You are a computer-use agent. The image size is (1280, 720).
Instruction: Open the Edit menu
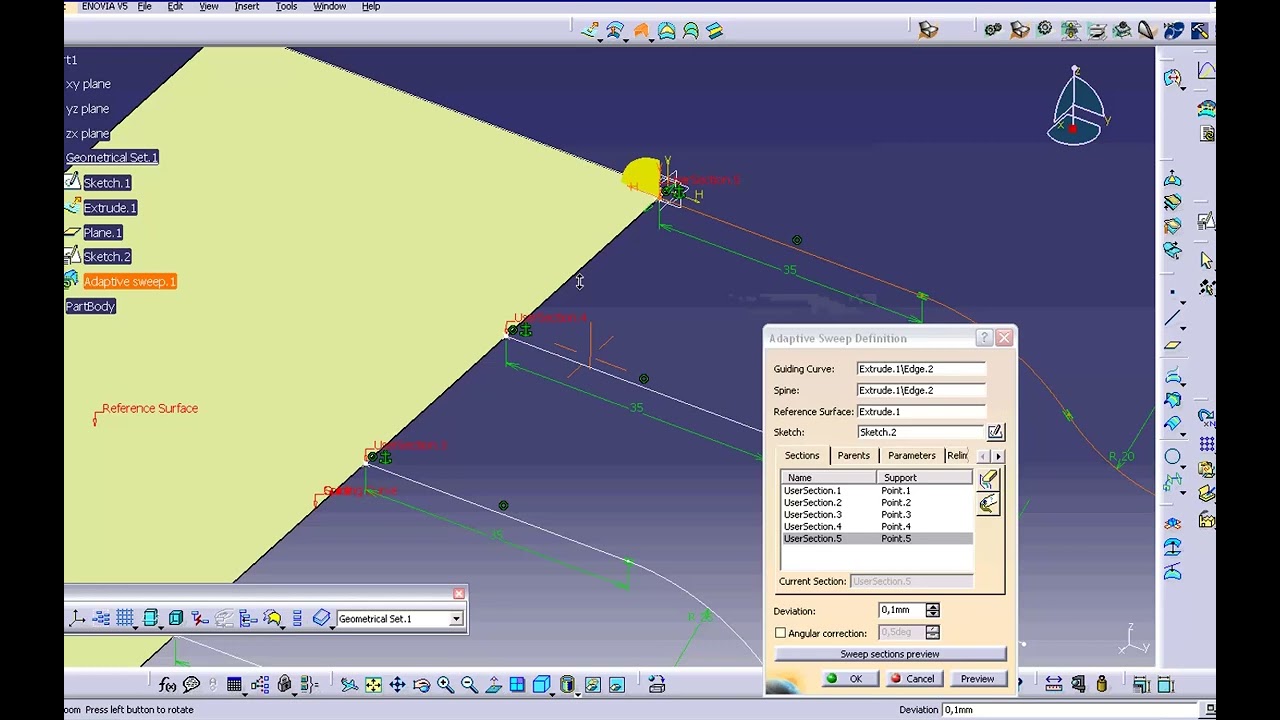point(175,6)
